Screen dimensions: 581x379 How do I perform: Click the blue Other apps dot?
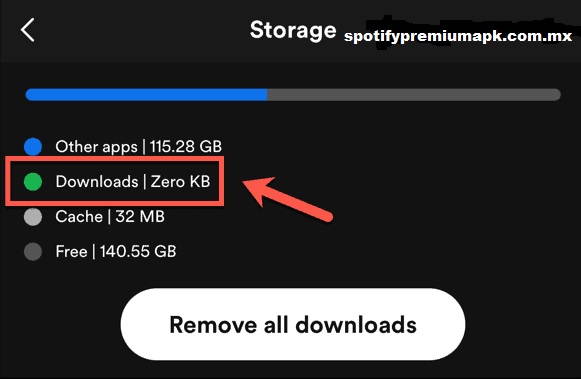(x=33, y=146)
